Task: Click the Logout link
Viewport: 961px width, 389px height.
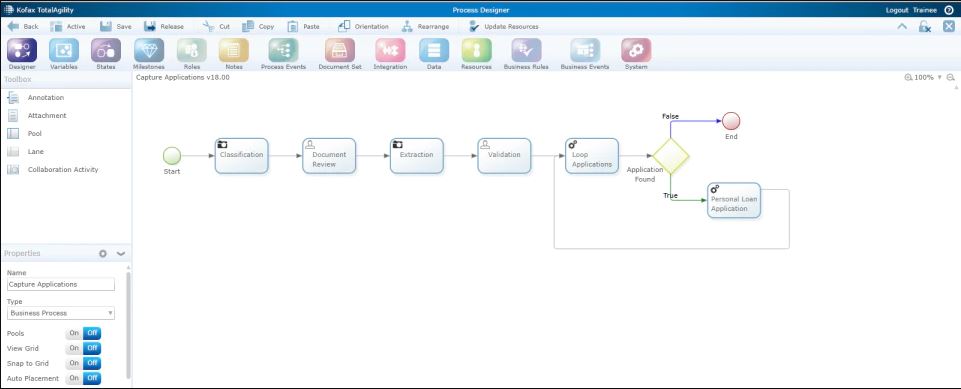Action: [897, 10]
